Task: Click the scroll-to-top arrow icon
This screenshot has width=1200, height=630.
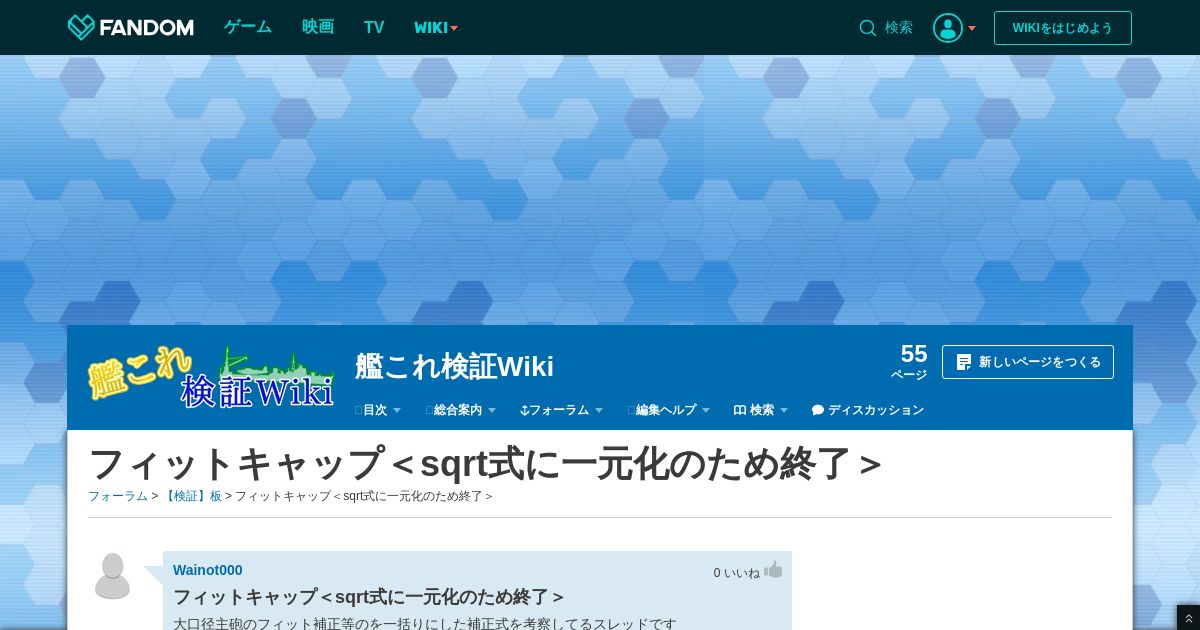Action: tap(1188, 618)
